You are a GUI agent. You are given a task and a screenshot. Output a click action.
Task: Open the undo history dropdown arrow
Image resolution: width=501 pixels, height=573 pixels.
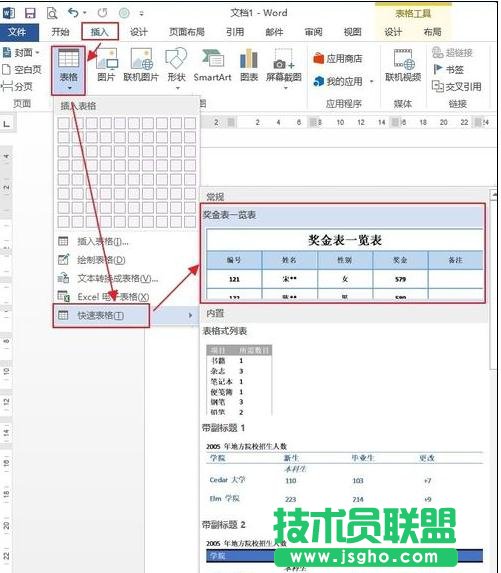click(x=84, y=13)
